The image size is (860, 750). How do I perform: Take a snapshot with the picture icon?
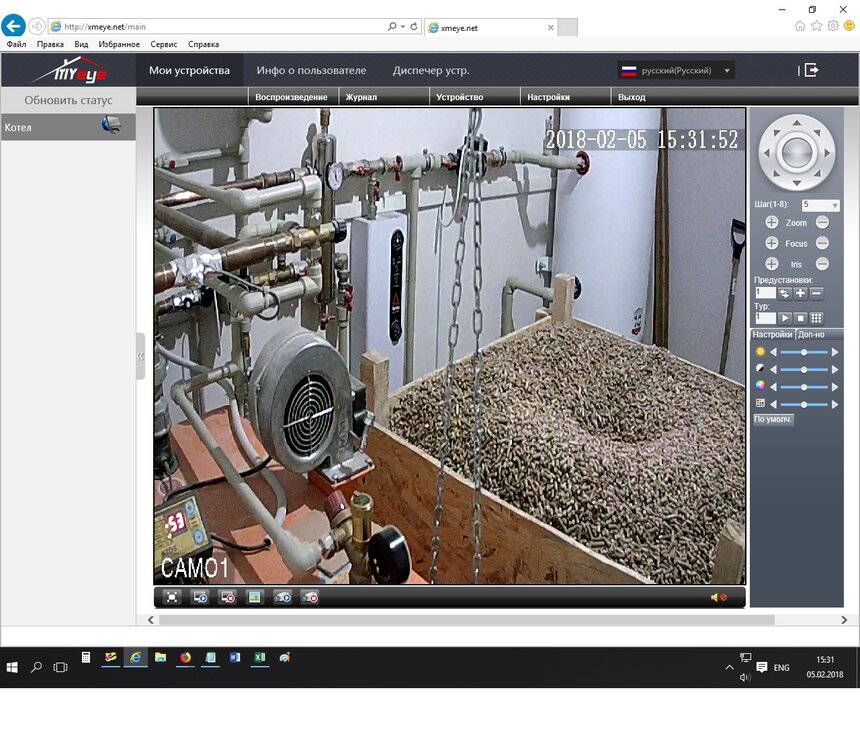pyautogui.click(x=255, y=597)
